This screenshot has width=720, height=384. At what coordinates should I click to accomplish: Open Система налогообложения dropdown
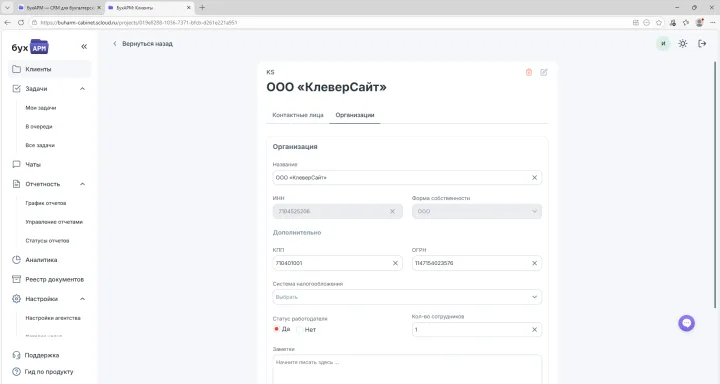click(x=407, y=297)
